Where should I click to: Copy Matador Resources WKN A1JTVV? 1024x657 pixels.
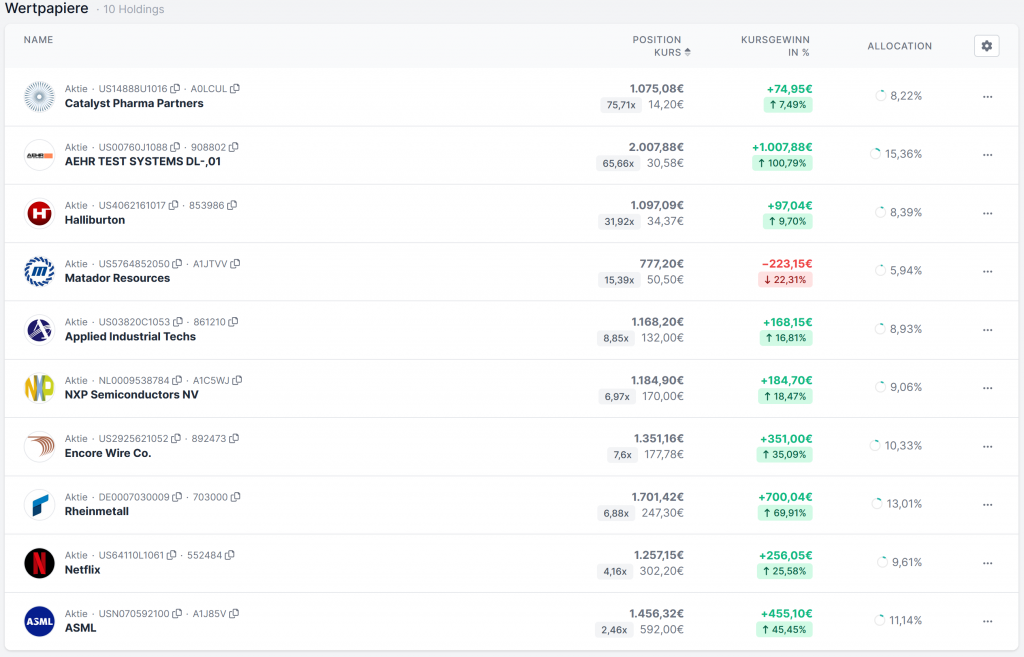[235, 264]
